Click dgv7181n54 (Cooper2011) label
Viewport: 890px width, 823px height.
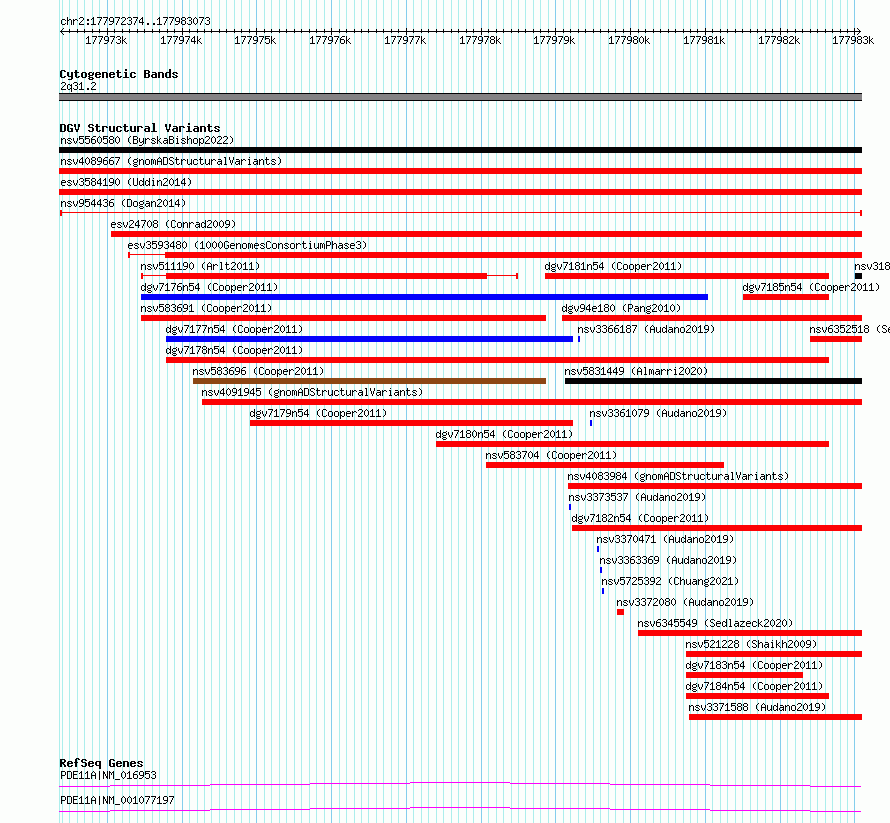coord(613,266)
